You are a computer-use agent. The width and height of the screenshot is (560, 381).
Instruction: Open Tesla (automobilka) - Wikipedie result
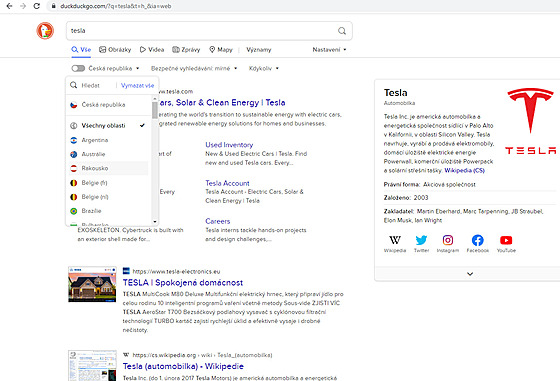pos(183,366)
